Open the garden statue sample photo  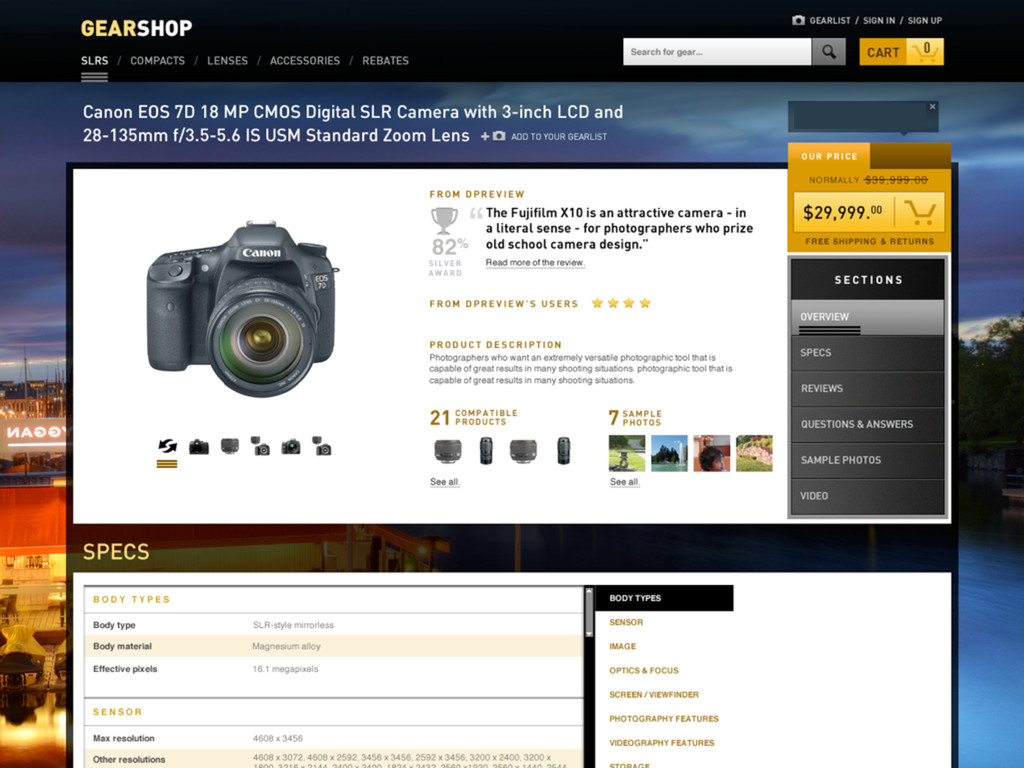pos(627,453)
